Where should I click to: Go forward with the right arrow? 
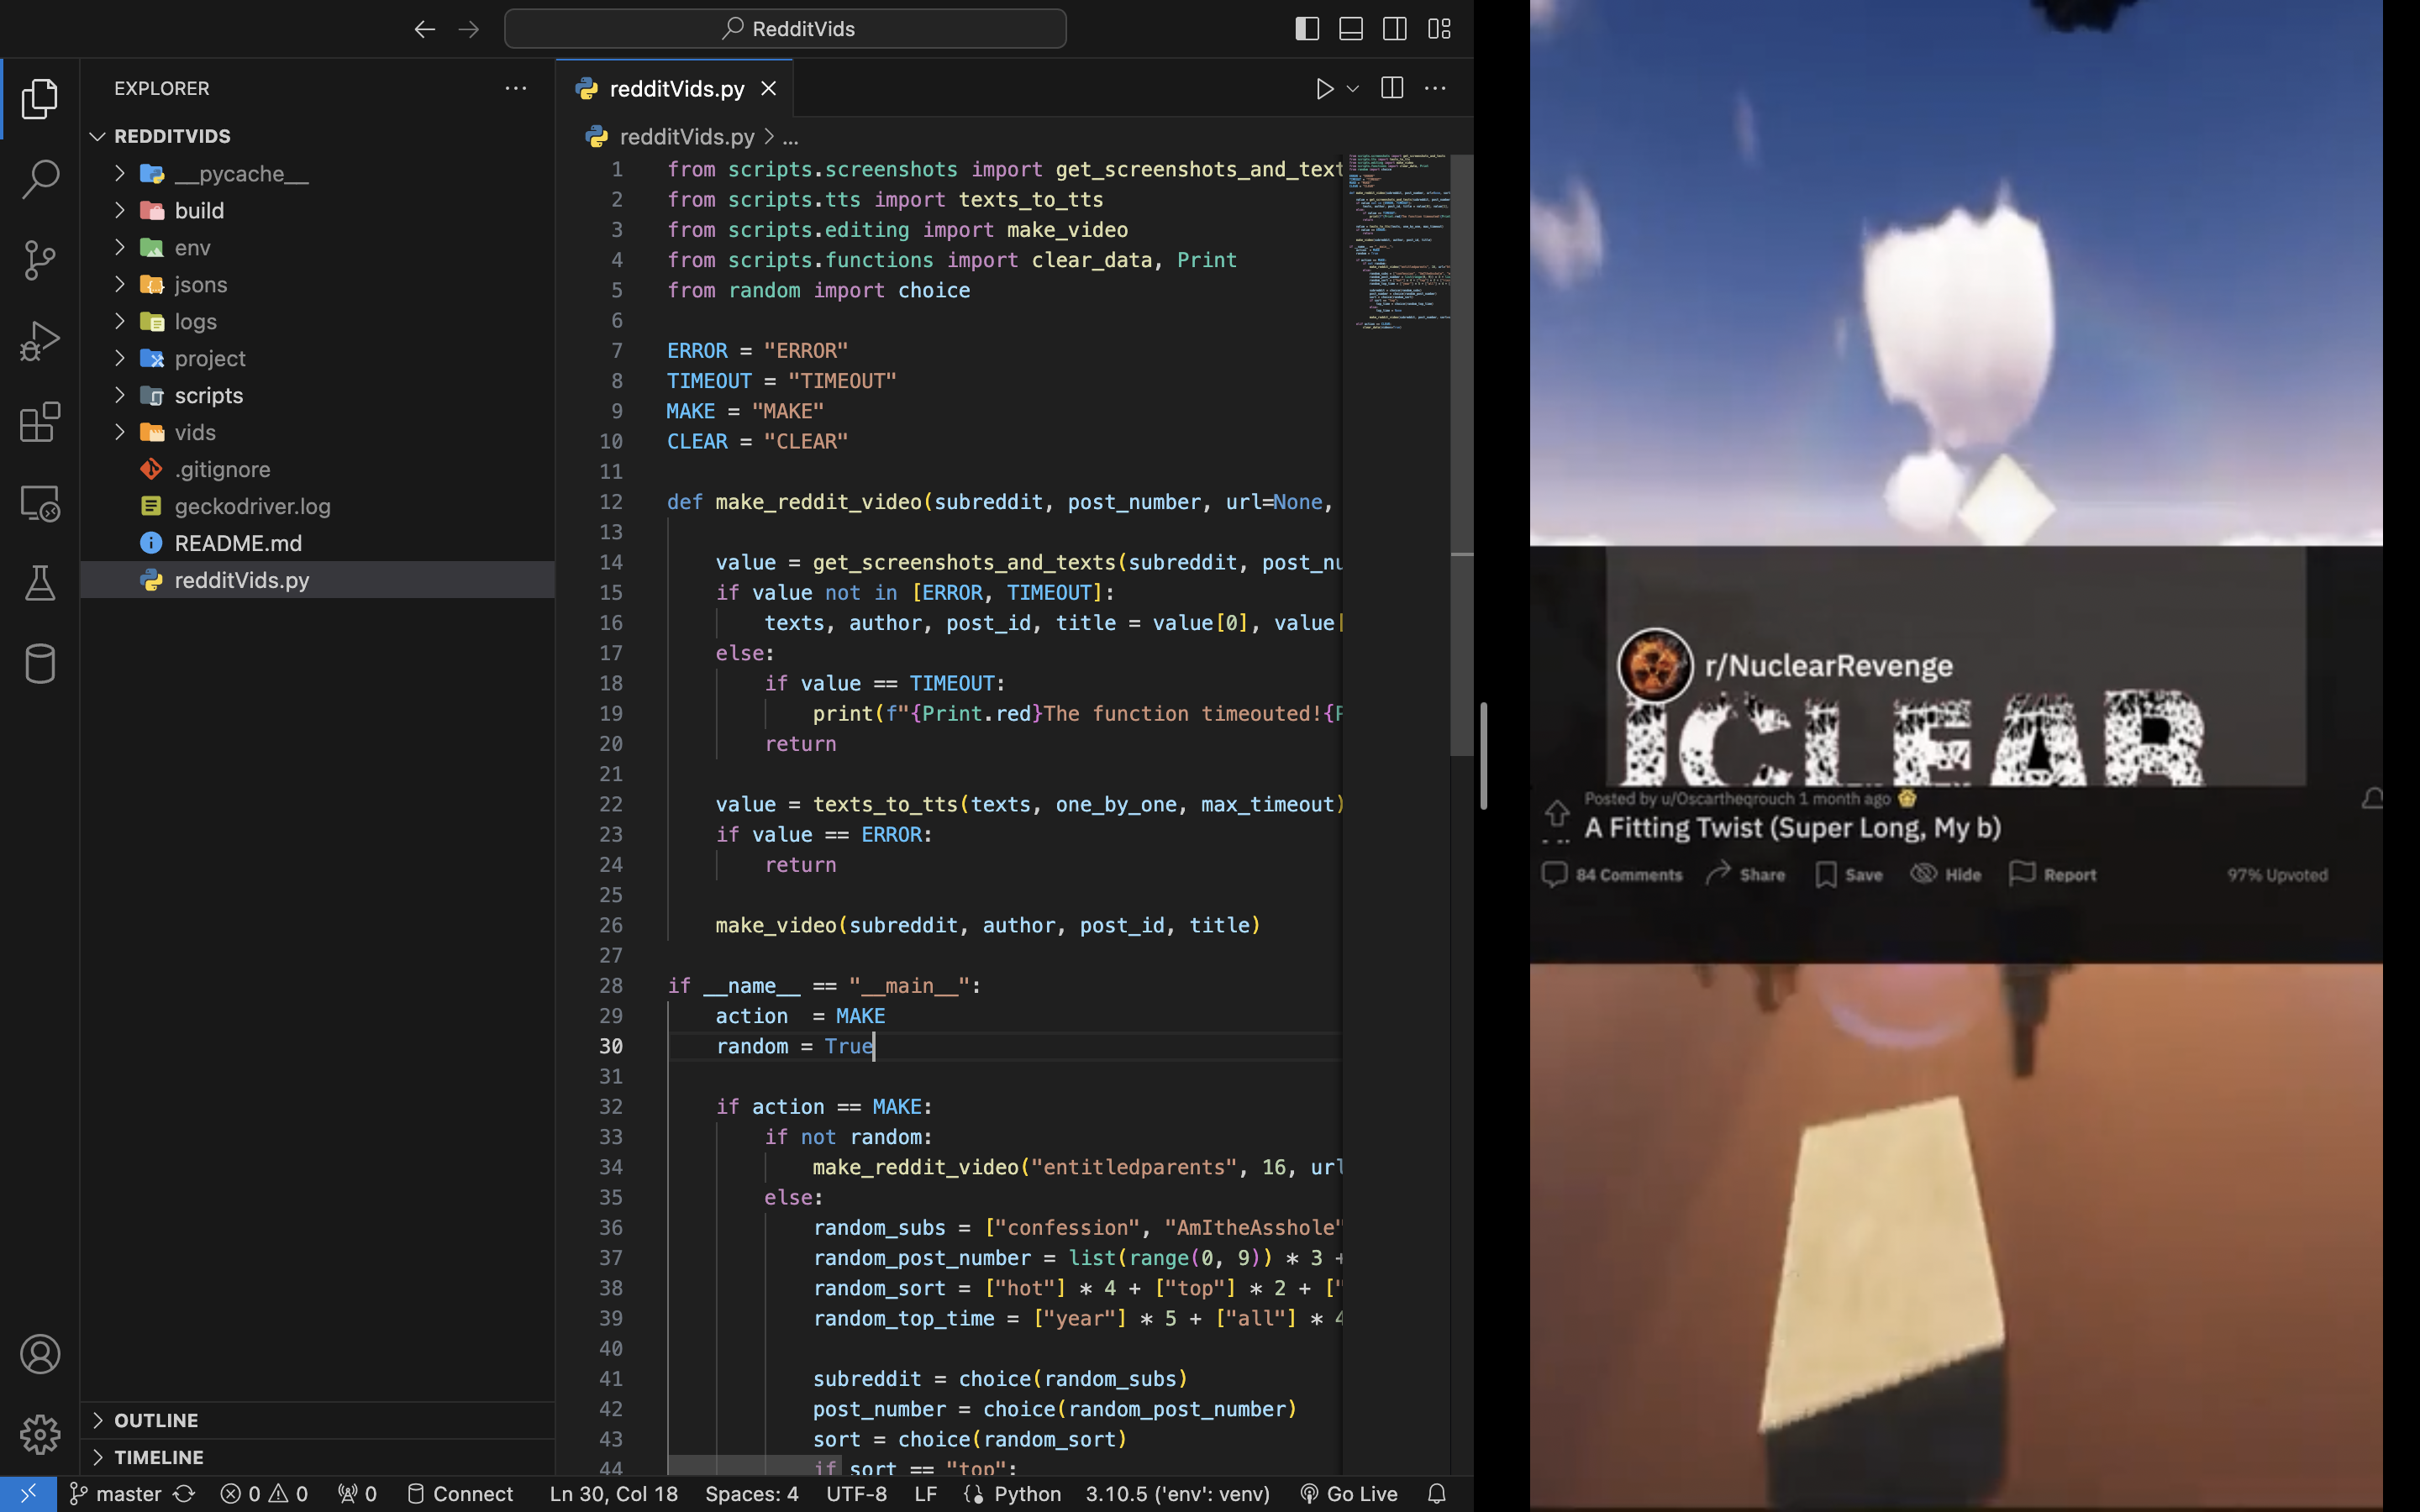point(468,29)
